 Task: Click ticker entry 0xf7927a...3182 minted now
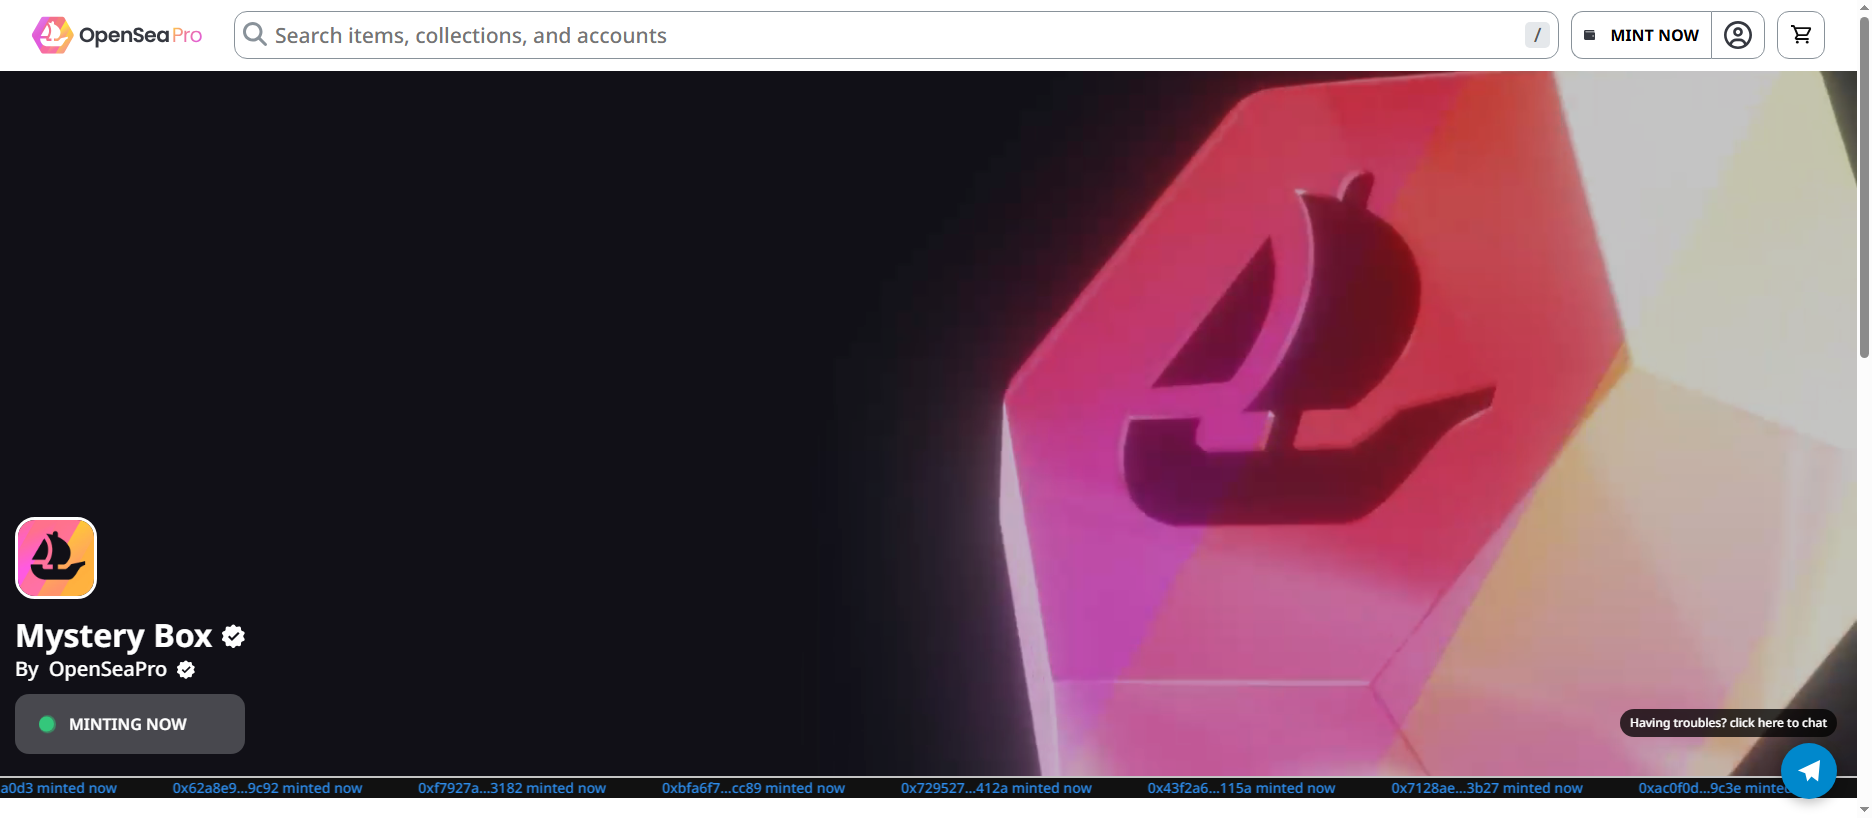click(512, 788)
